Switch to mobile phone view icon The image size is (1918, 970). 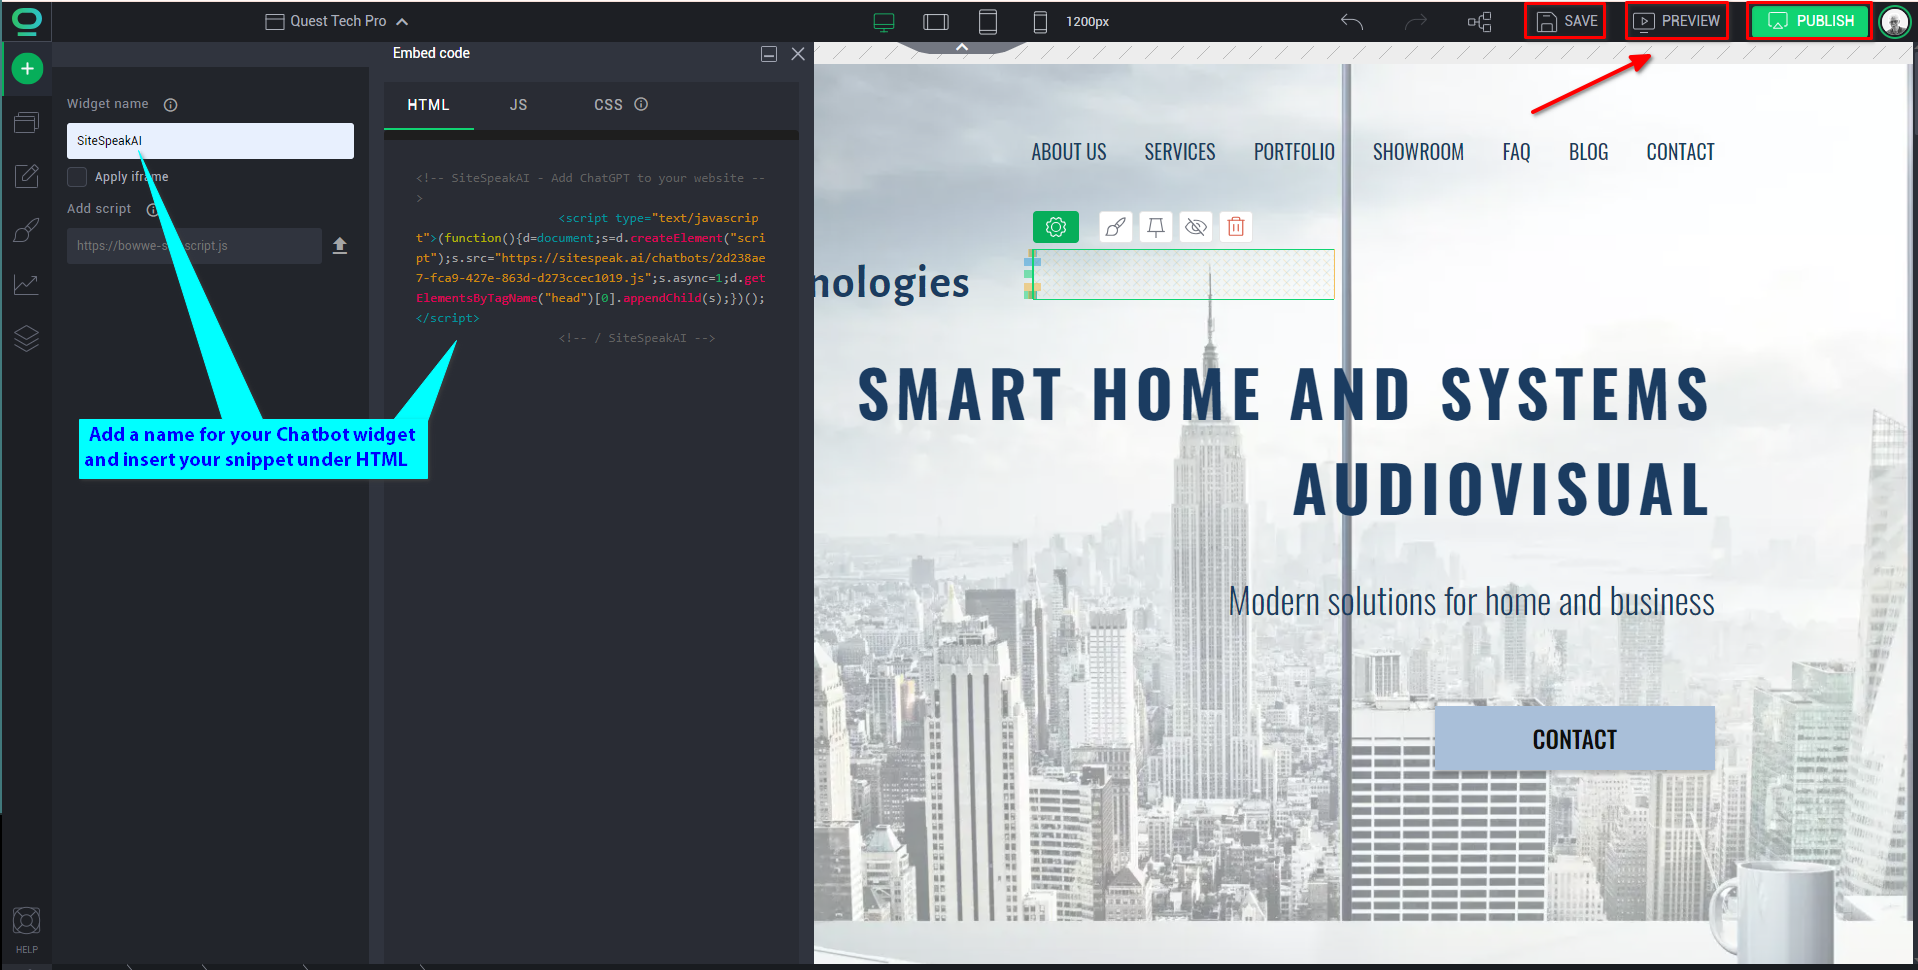point(1040,22)
